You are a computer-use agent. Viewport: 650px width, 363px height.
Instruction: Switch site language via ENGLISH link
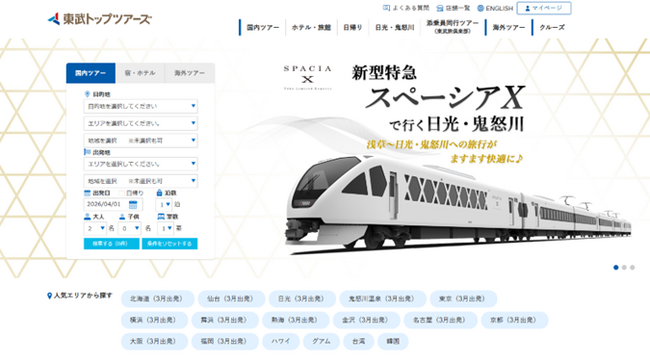point(495,8)
